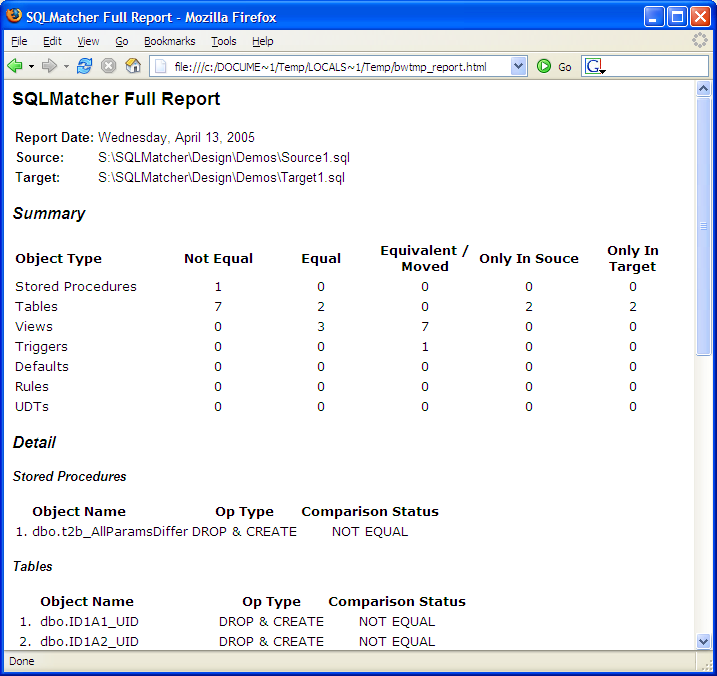Screen dimensions: 717x676
Task: Click the 'dbo.ID1A1_UID' table name
Action: 90,622
